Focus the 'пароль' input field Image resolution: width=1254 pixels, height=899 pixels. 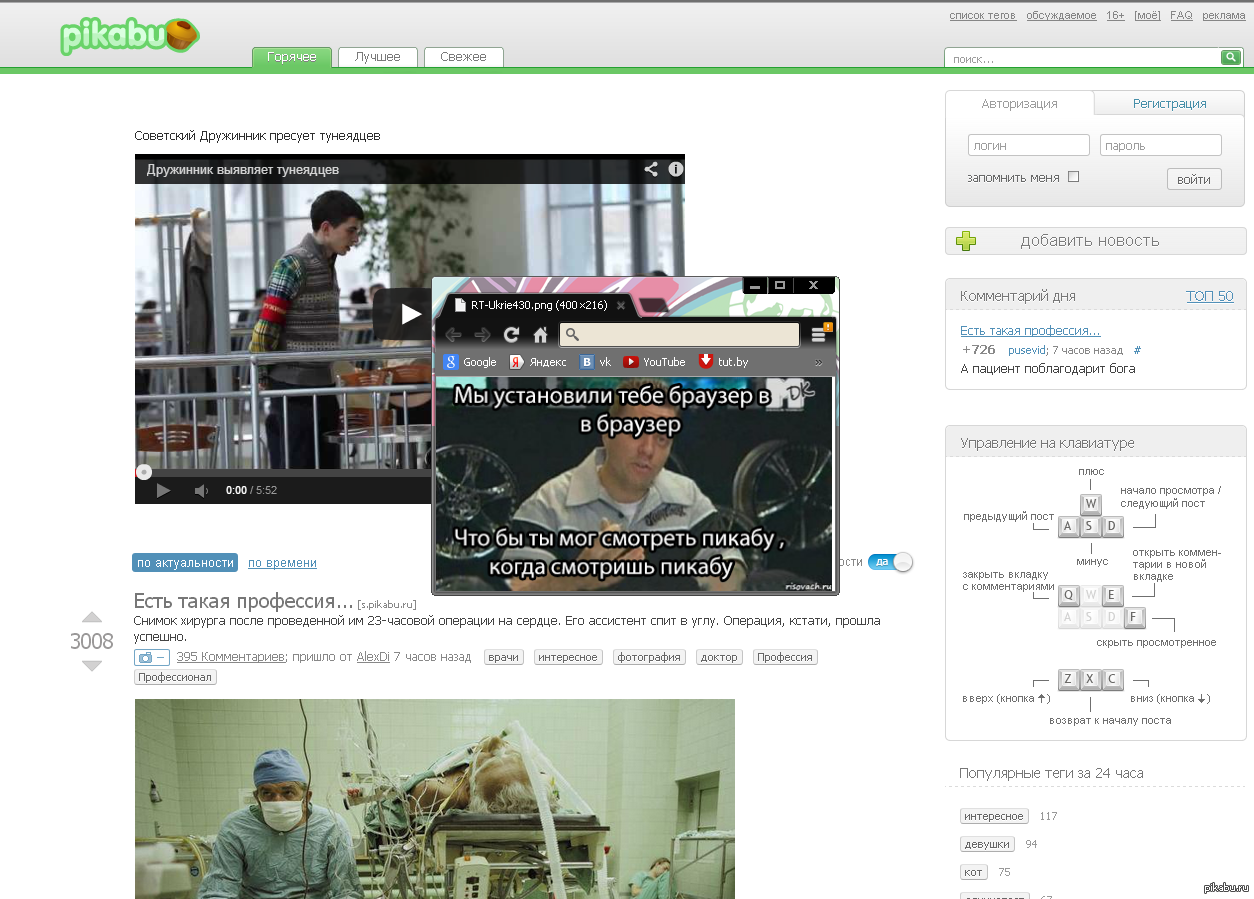click(1161, 145)
